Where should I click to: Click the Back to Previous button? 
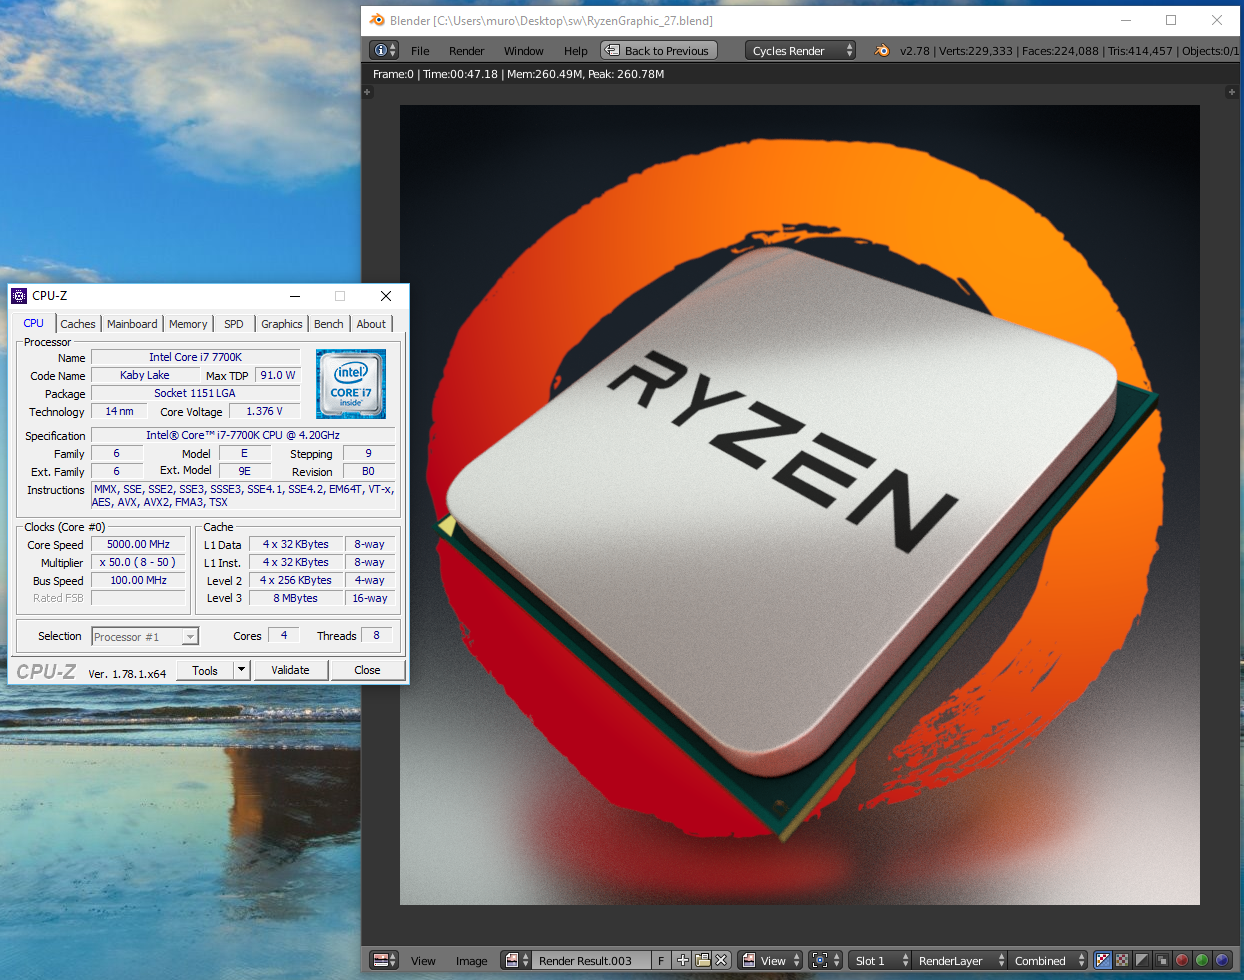click(659, 50)
